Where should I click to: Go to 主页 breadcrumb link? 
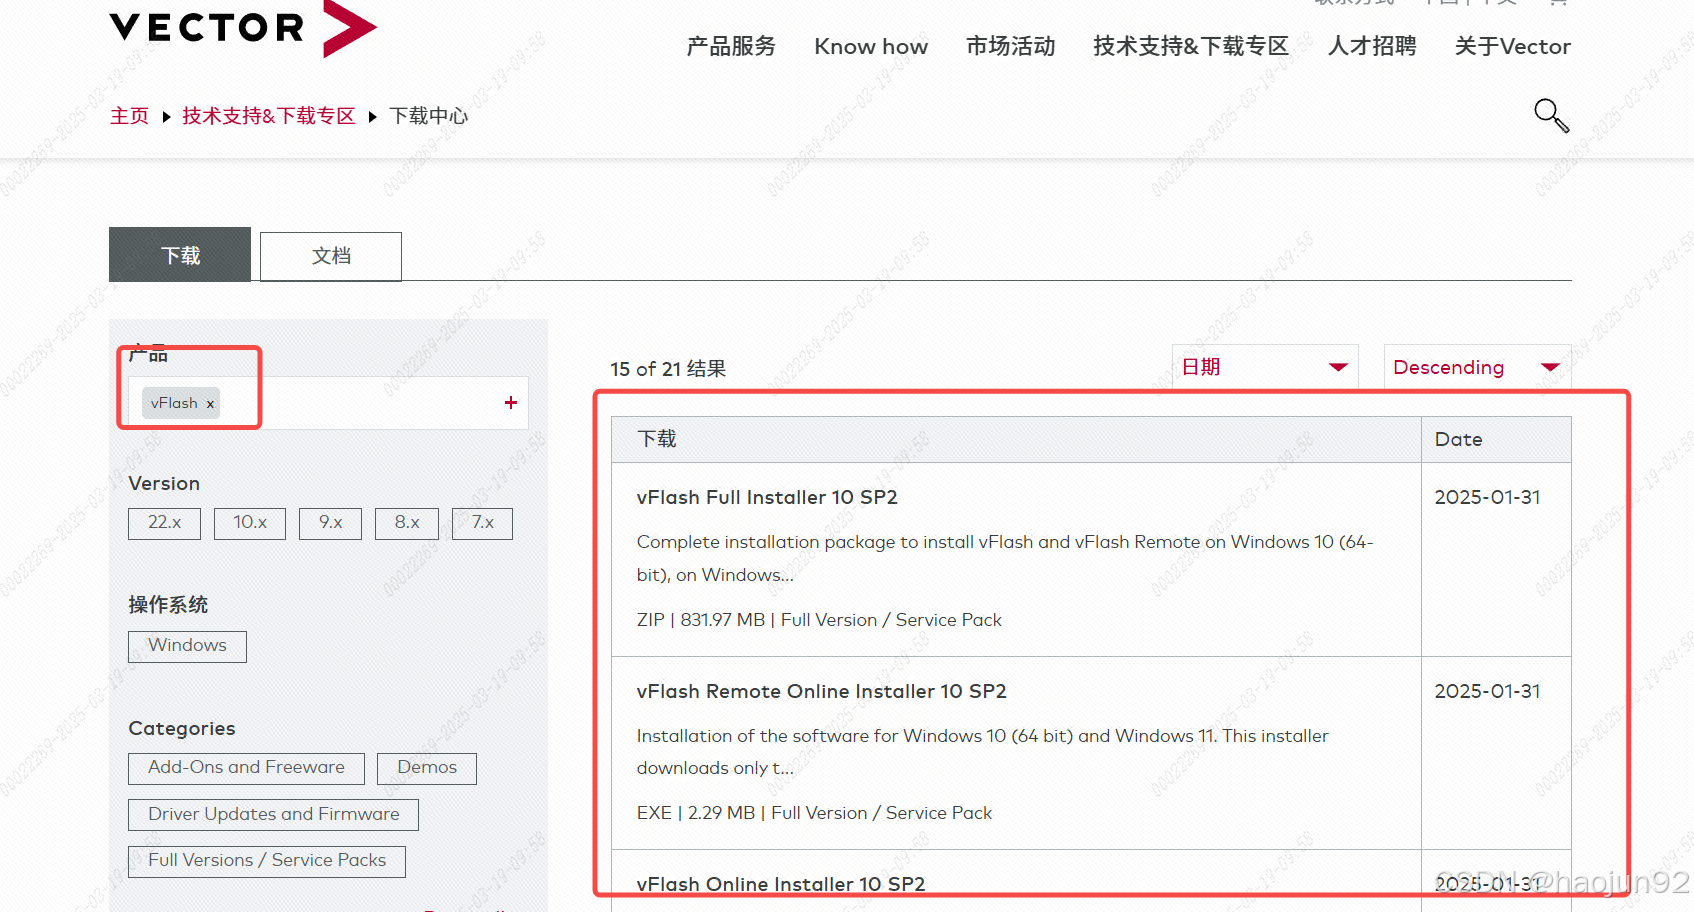129,116
